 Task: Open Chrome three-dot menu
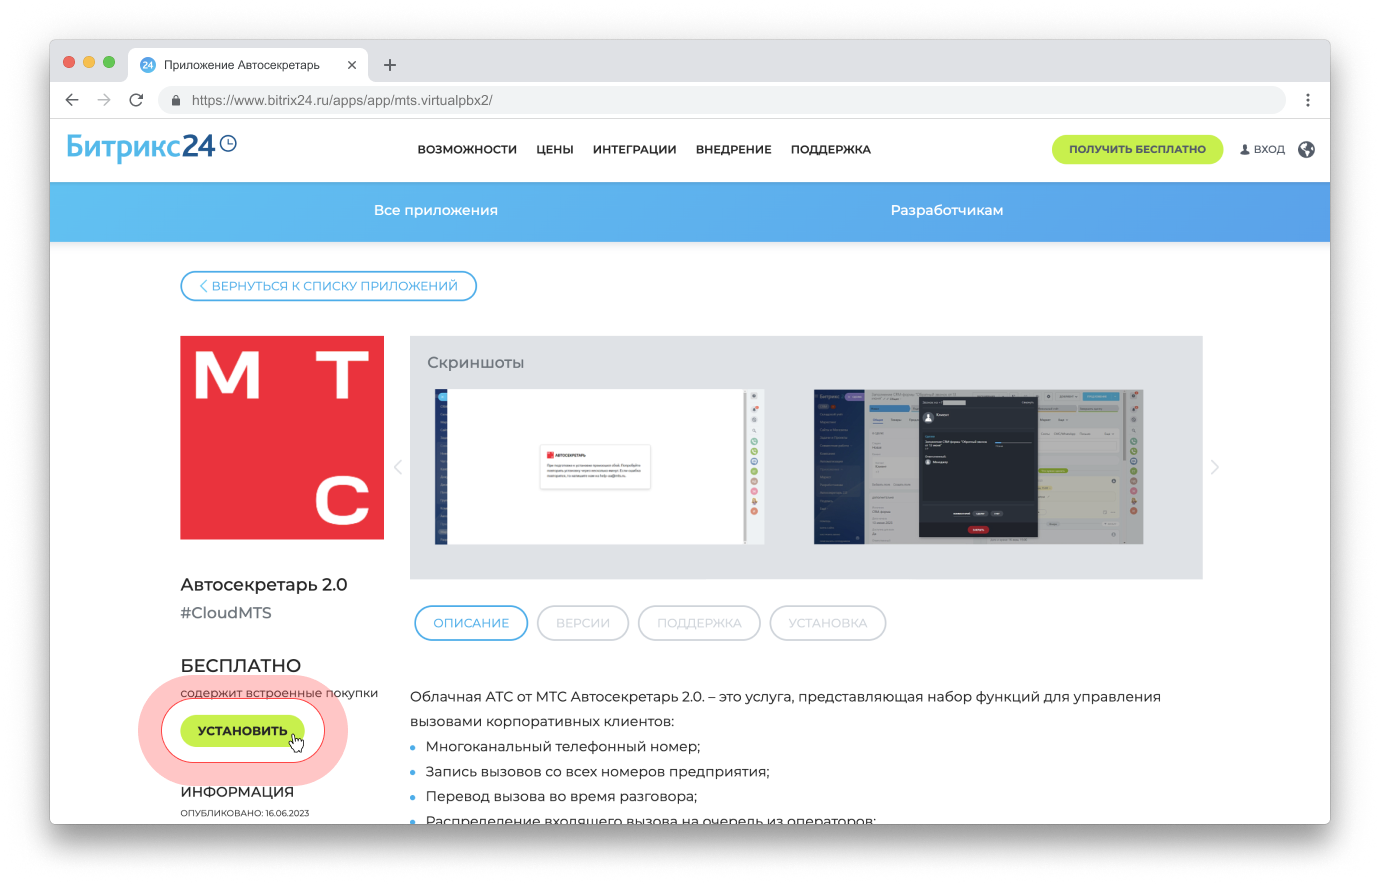tap(1308, 100)
